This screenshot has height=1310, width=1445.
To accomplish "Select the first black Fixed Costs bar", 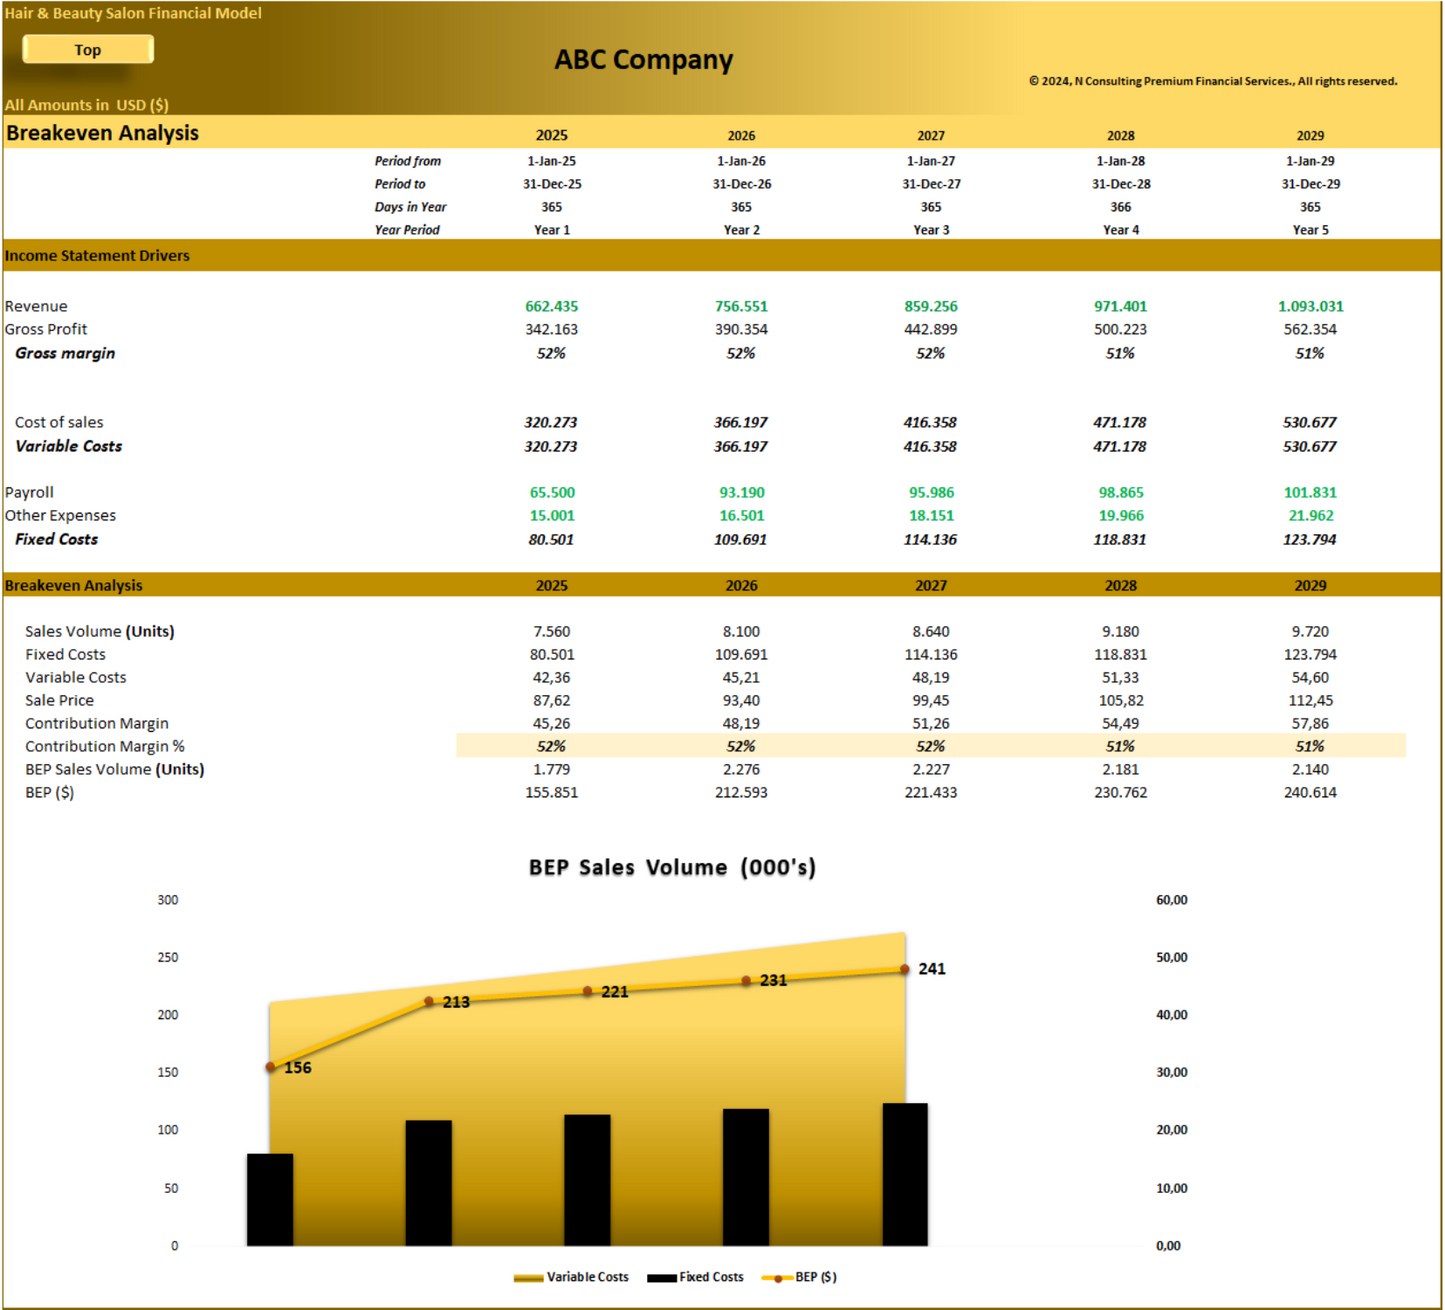I will [x=270, y=1200].
